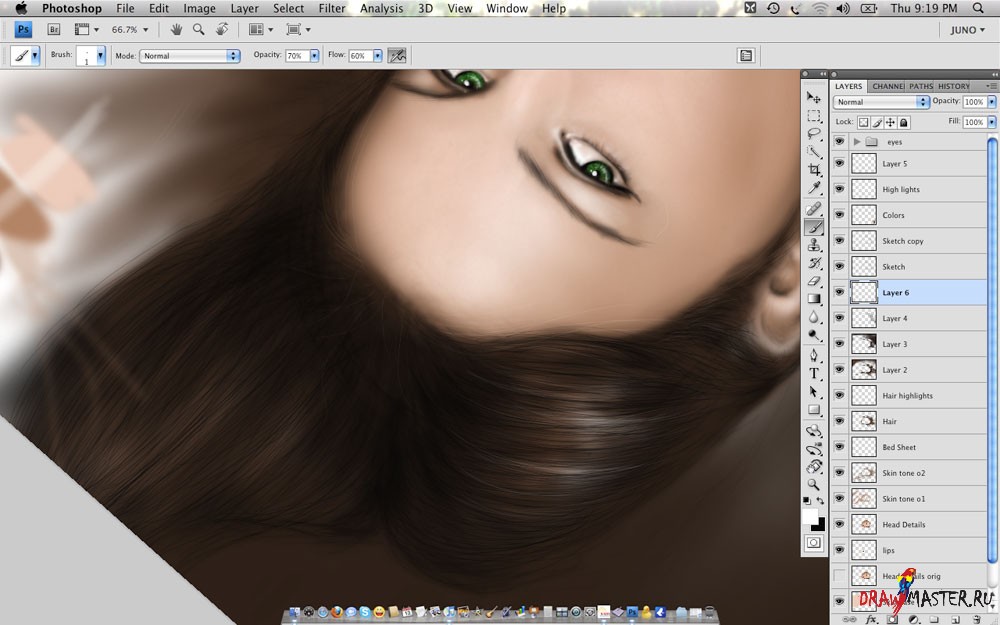Image resolution: width=1000 pixels, height=625 pixels.
Task: Switch to the Channels tab
Action: [887, 86]
